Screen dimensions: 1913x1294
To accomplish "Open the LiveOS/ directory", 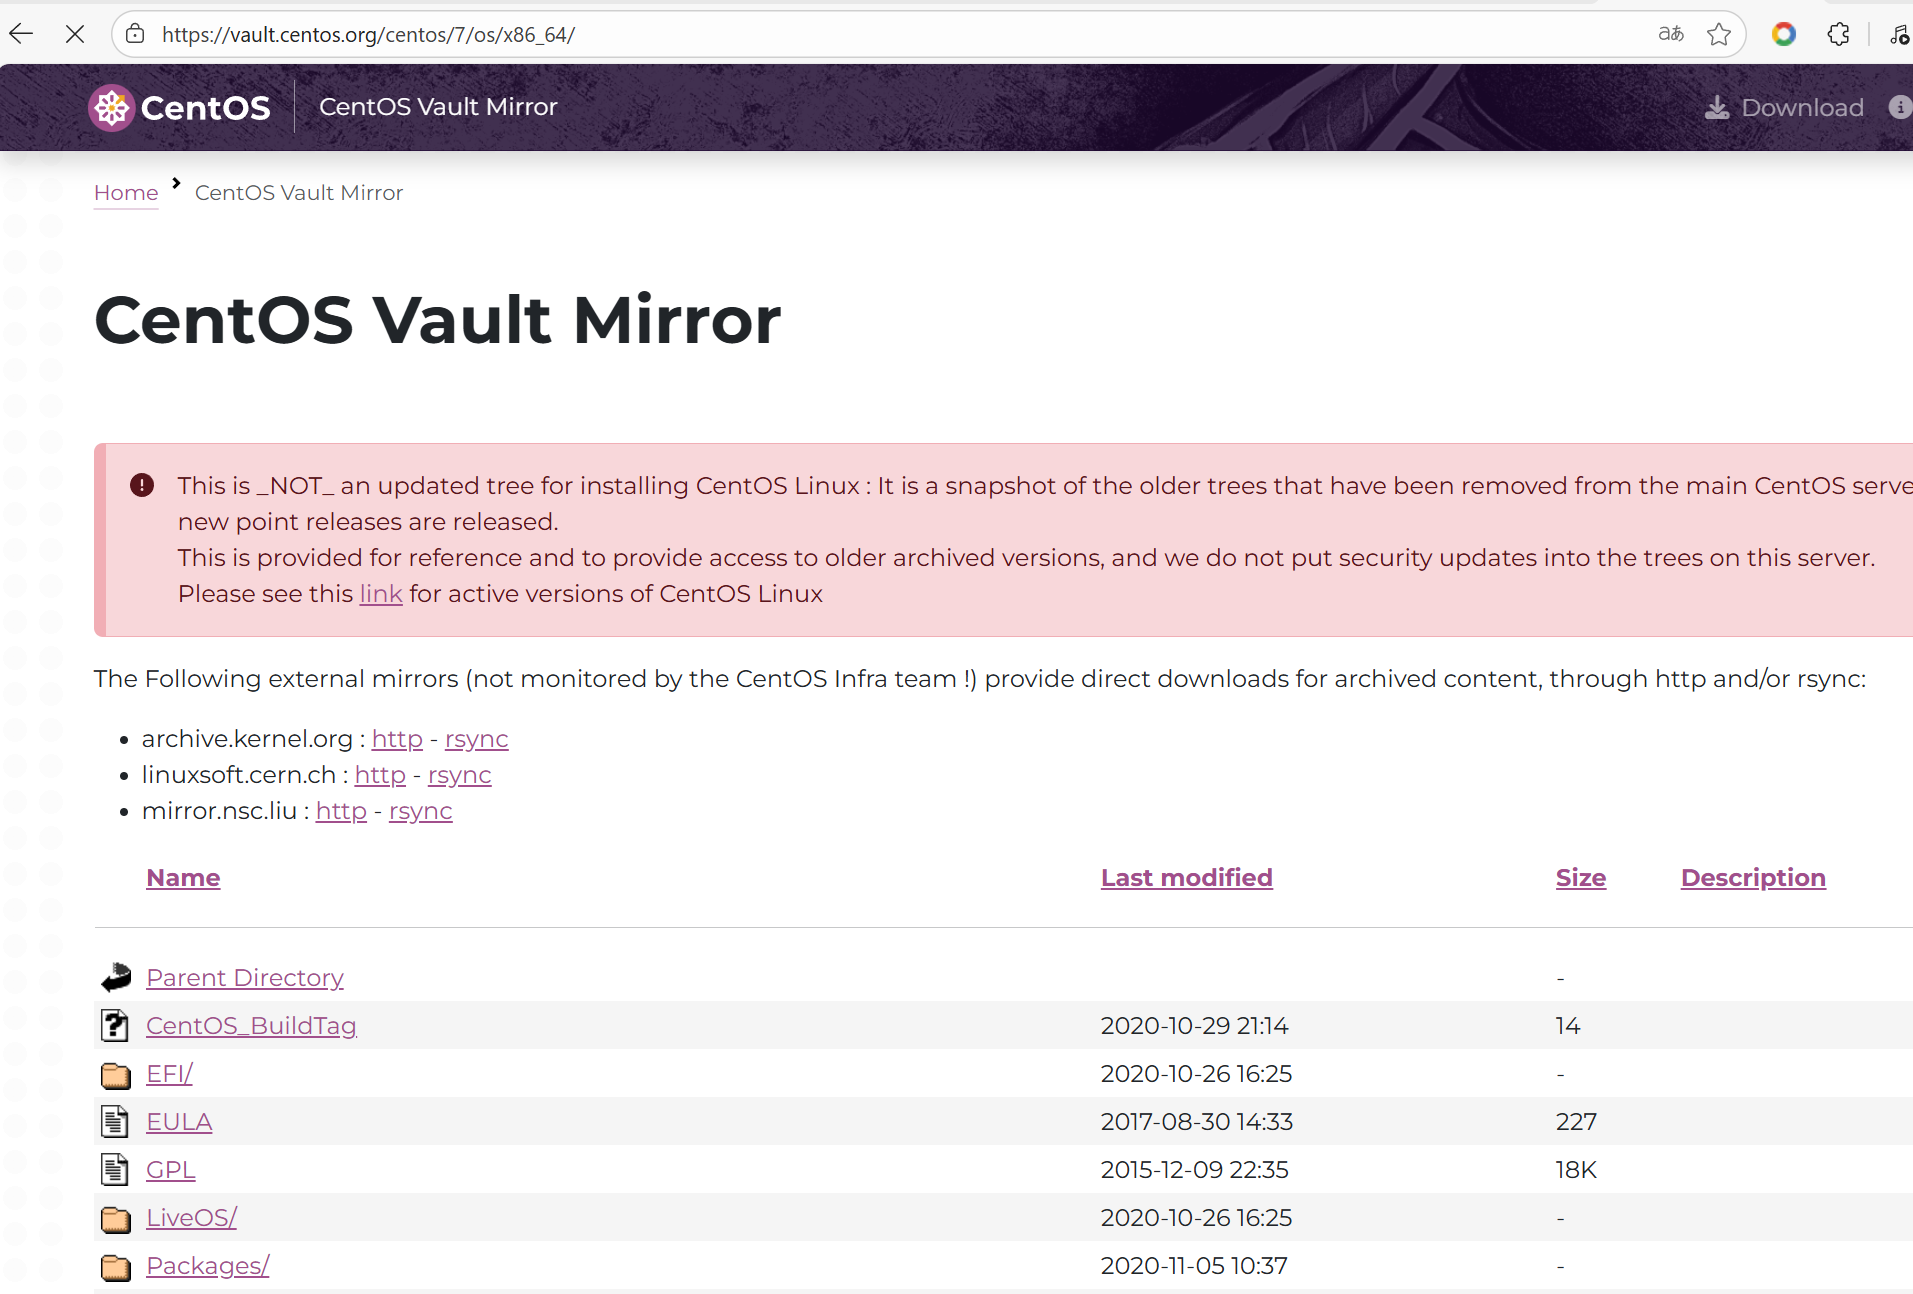I will (x=191, y=1217).
